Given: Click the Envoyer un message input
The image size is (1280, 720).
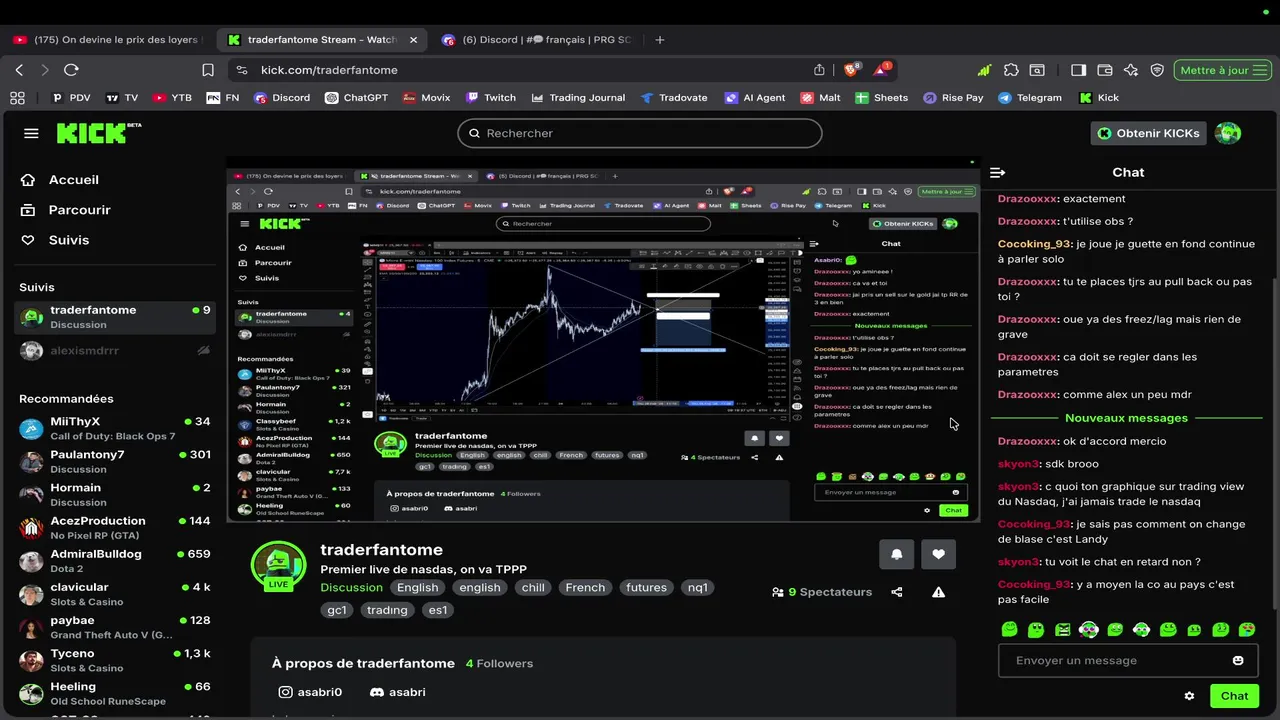Looking at the screenshot, I should 1127,660.
